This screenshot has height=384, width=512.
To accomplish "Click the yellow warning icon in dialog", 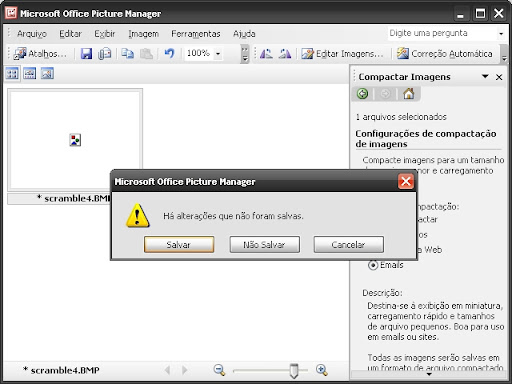I will pyautogui.click(x=138, y=216).
